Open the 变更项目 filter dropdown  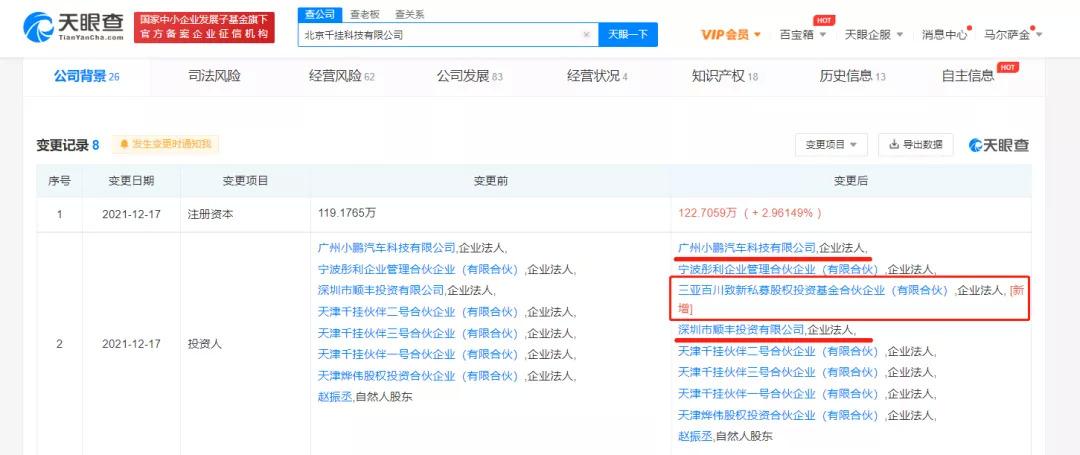tap(831, 145)
